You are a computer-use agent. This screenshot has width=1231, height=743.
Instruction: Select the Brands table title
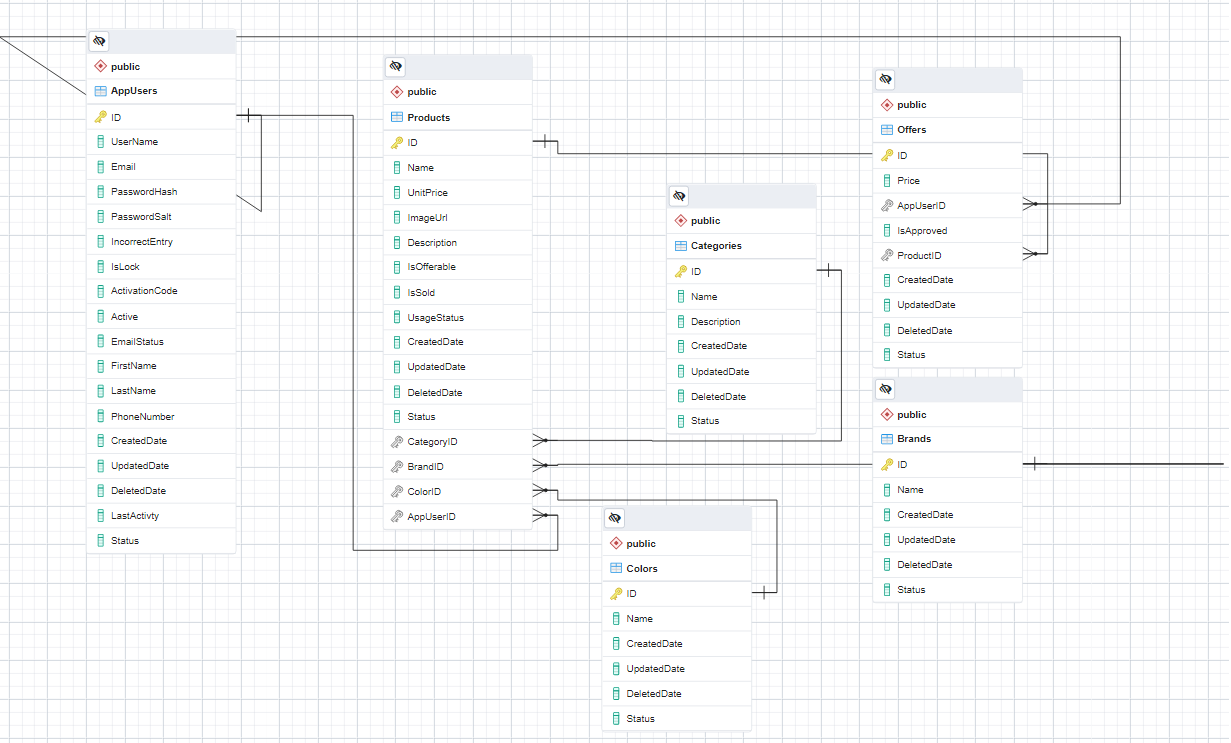(x=914, y=439)
